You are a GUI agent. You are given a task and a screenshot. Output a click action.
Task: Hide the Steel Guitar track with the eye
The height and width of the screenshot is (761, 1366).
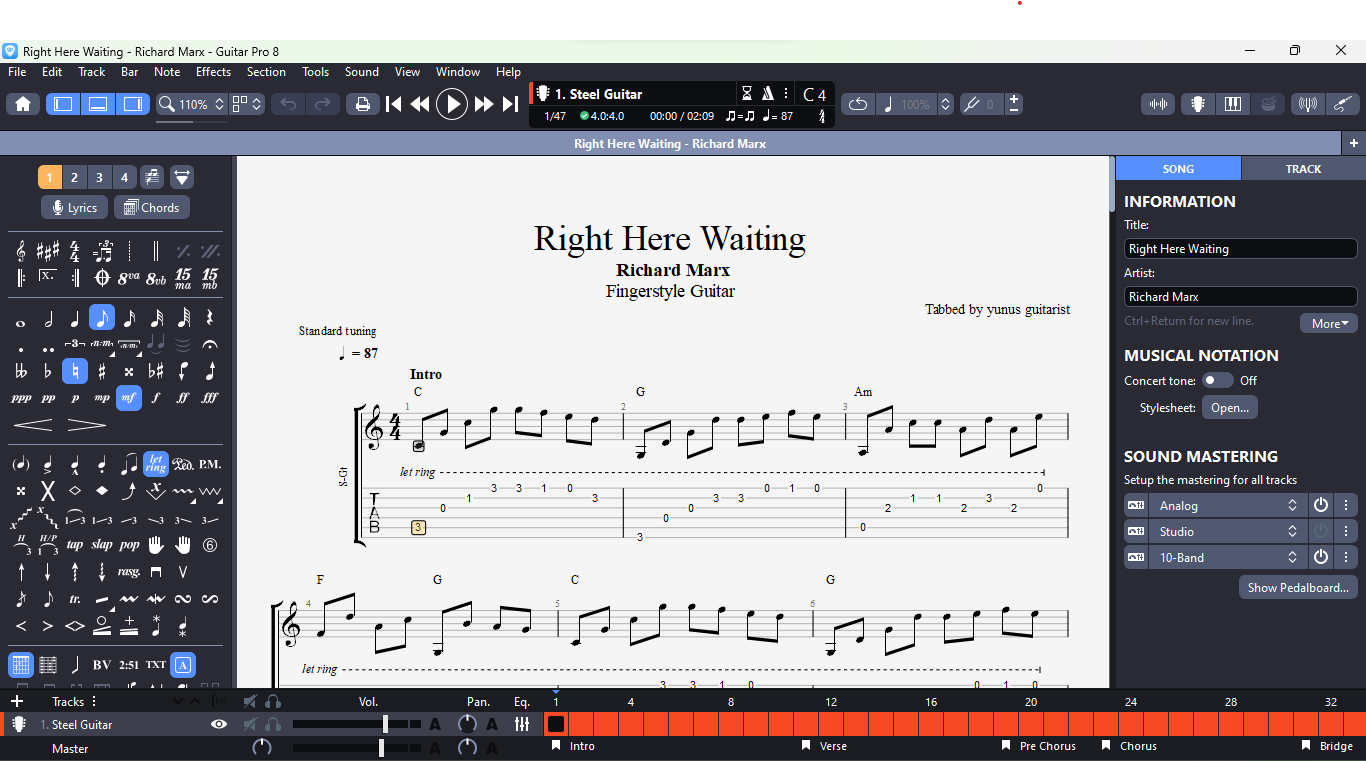pos(219,724)
